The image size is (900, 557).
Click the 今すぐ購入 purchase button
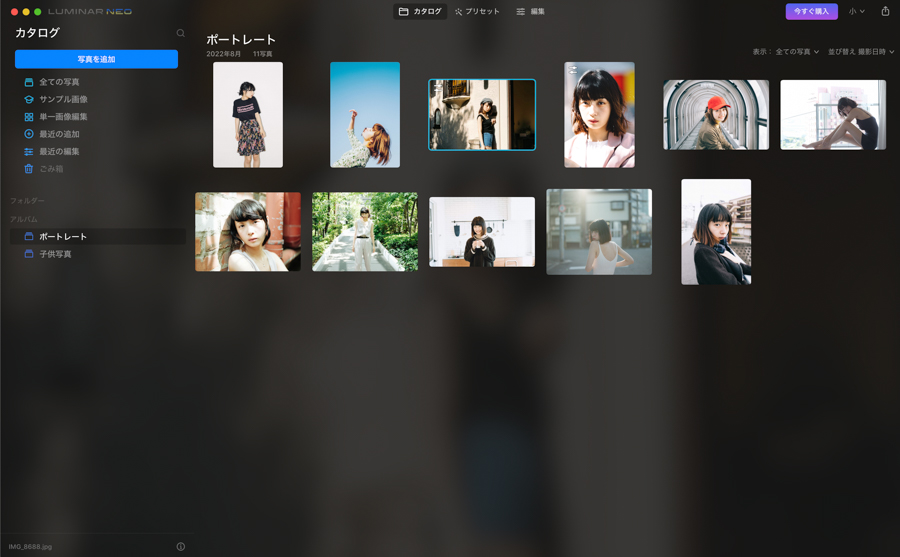tap(811, 12)
